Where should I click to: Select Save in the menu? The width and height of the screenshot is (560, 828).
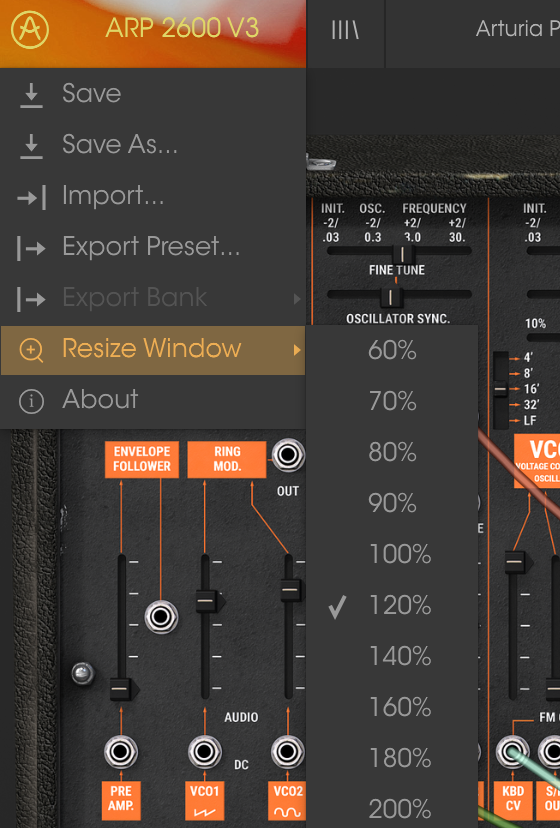pyautogui.click(x=153, y=93)
